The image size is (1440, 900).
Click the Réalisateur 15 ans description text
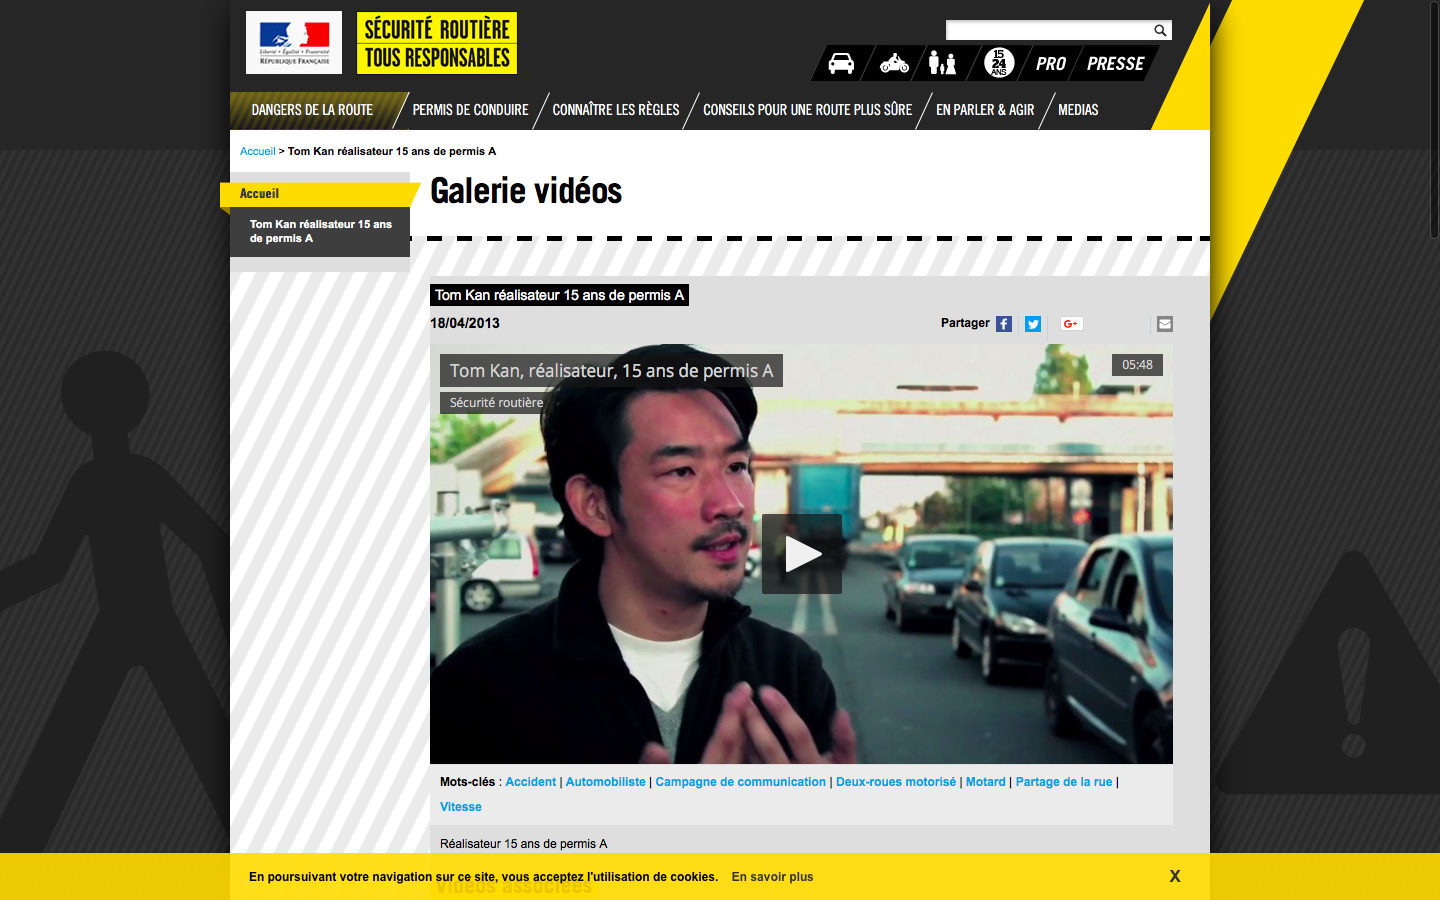524,844
